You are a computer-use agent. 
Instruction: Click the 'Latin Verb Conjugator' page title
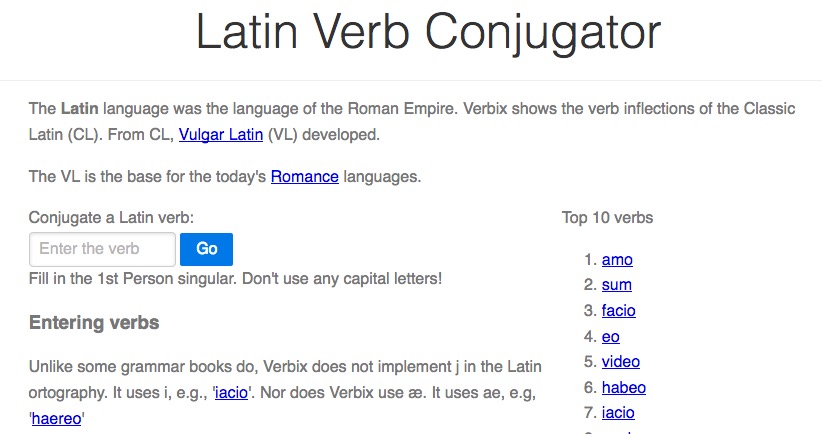[x=428, y=32]
